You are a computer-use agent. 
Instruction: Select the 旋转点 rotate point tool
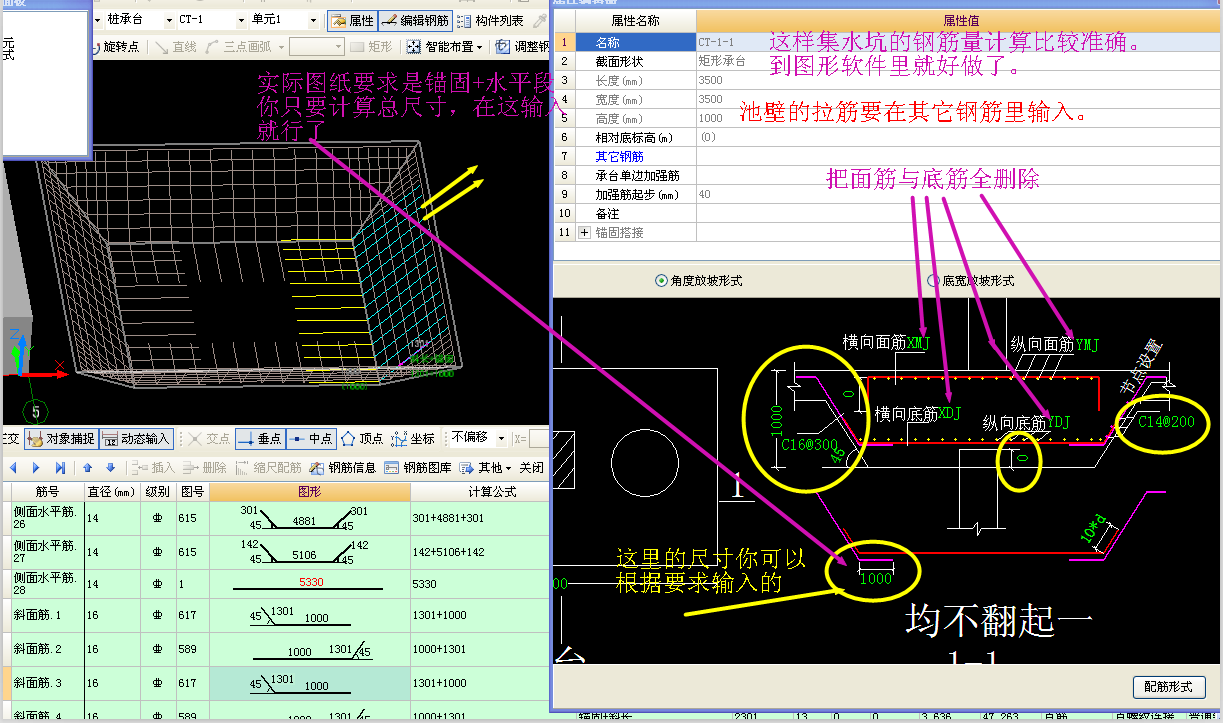pyautogui.click(x=116, y=47)
